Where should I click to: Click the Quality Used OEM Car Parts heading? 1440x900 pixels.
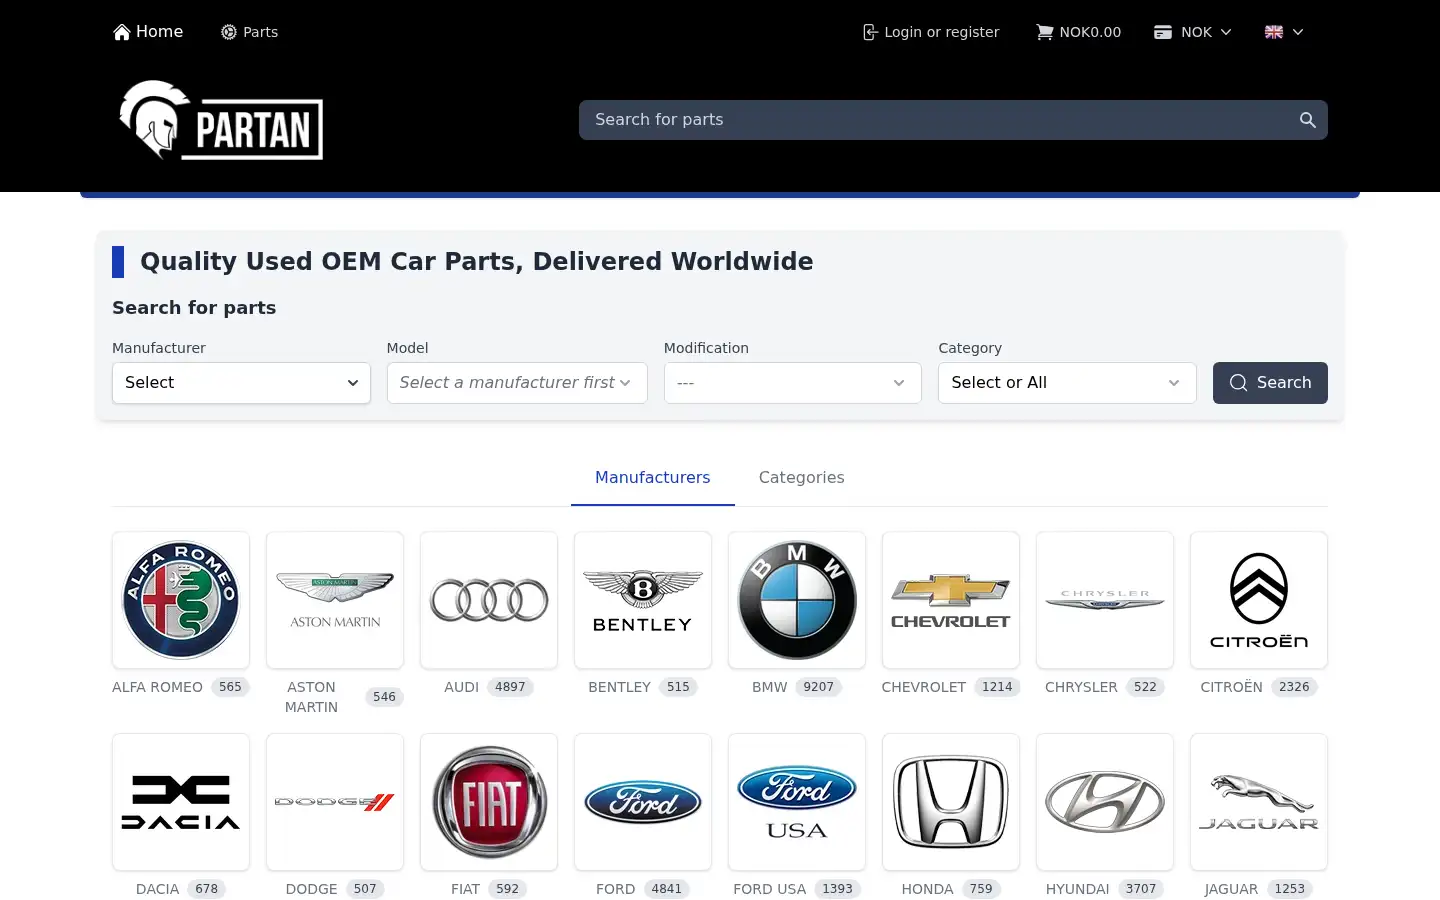pyautogui.click(x=477, y=262)
